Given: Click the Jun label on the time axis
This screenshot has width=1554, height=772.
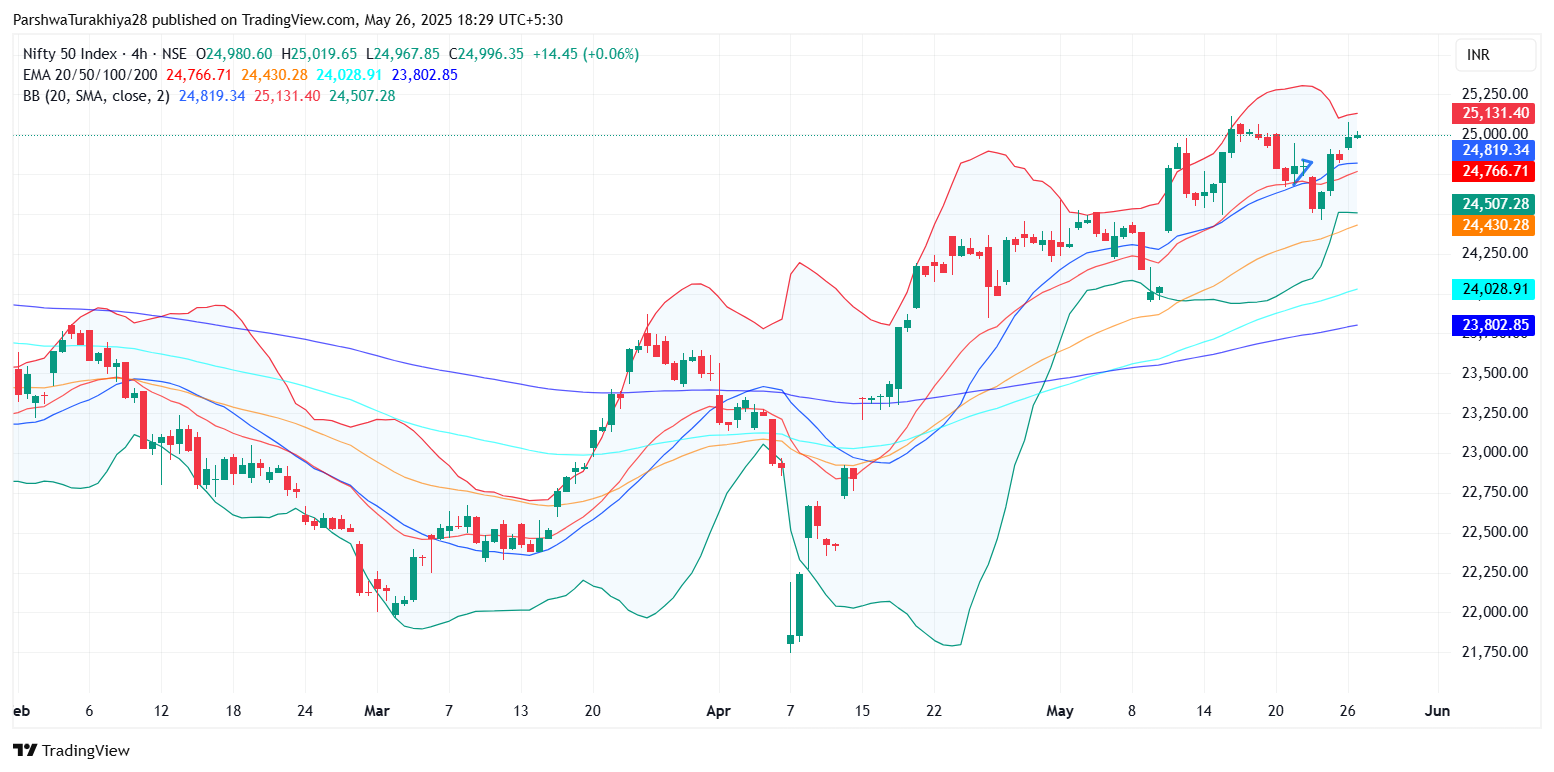Looking at the screenshot, I should (1436, 712).
